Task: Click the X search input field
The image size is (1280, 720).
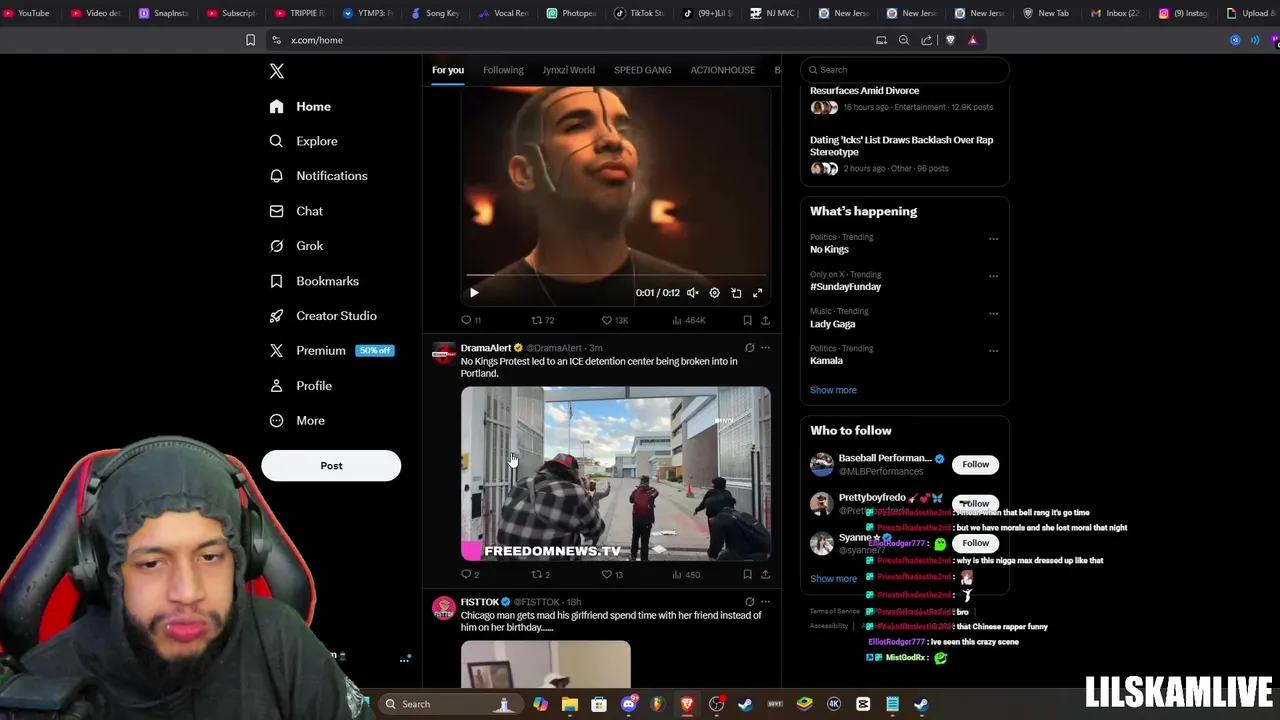Action: (x=904, y=70)
